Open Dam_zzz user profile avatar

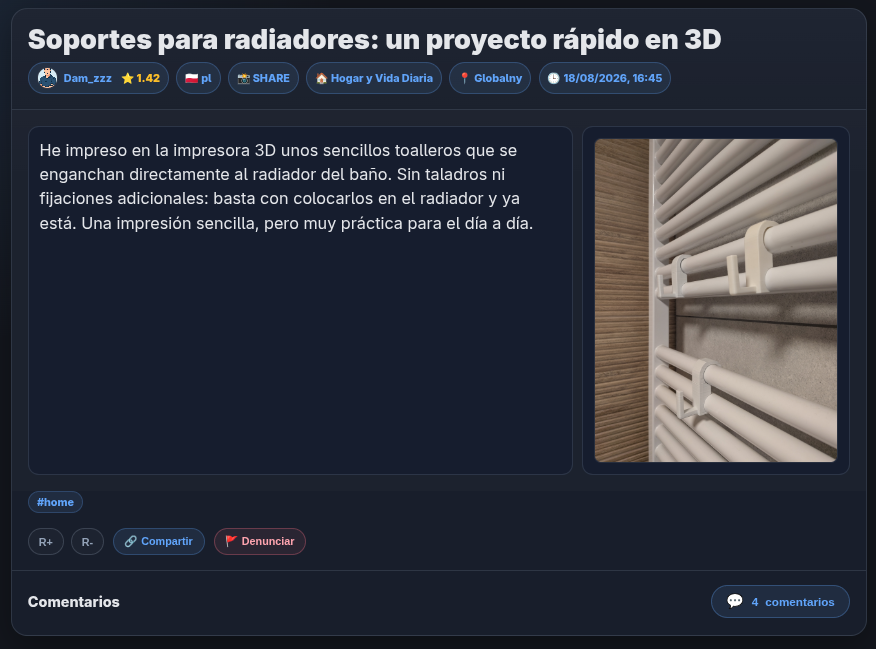click(x=47, y=78)
